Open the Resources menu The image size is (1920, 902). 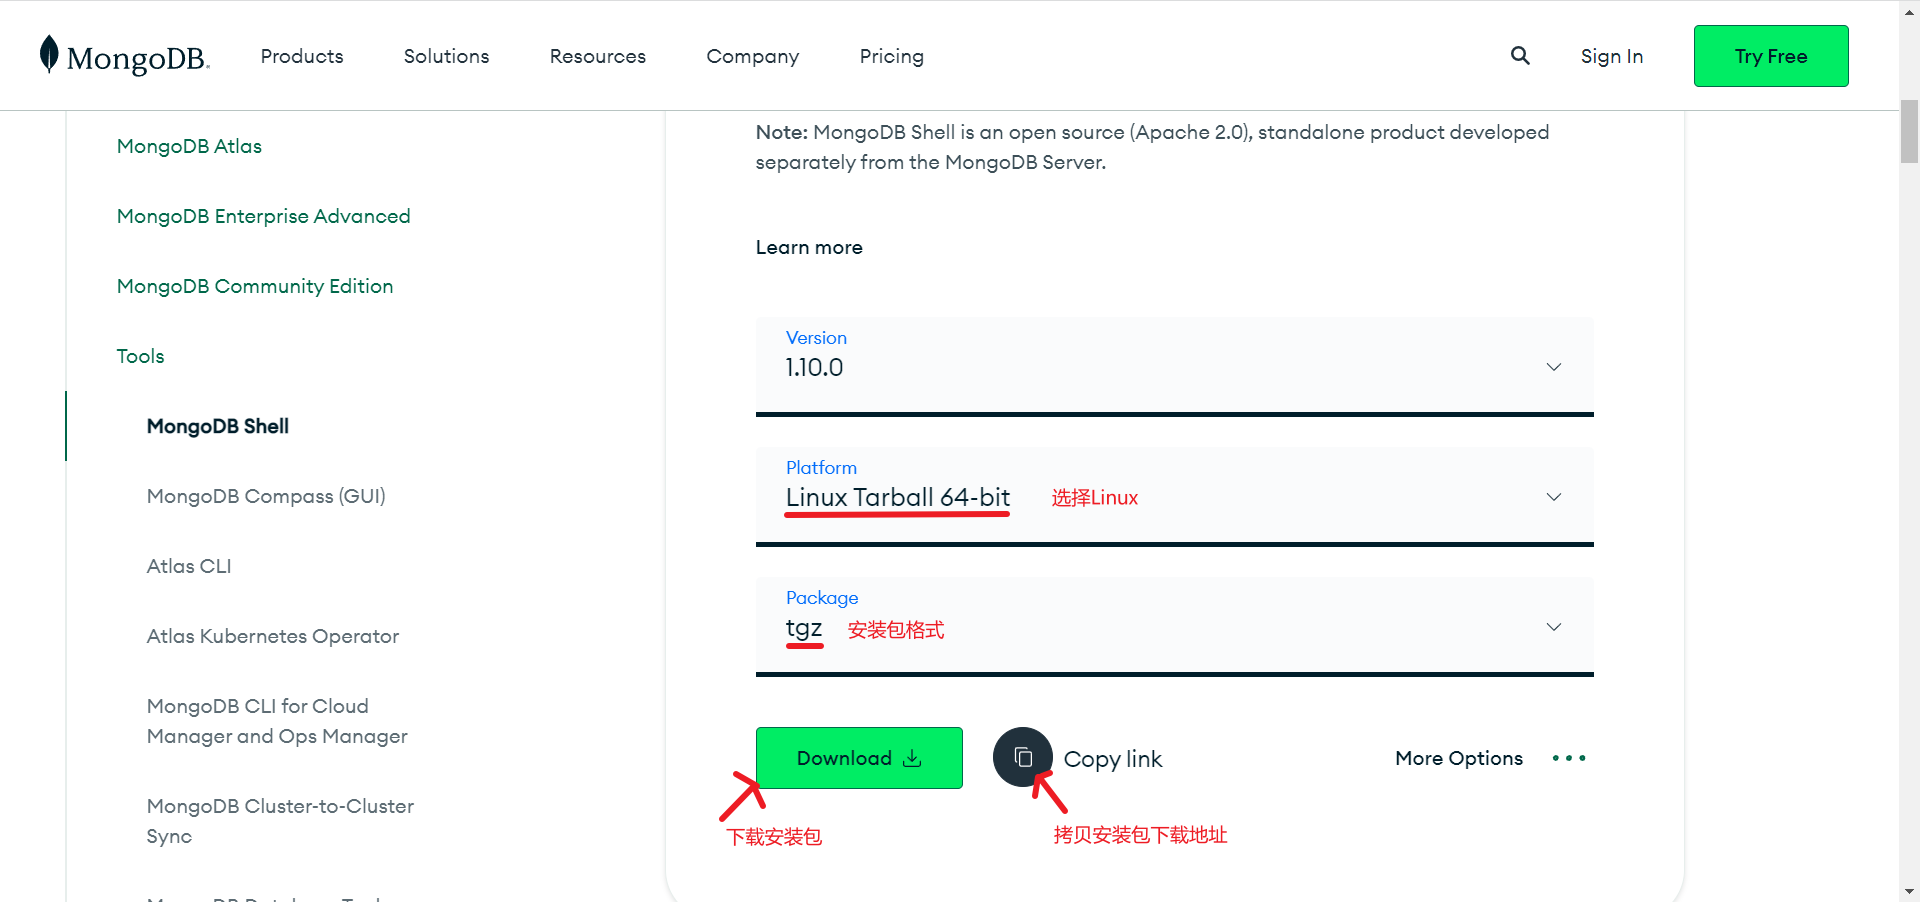point(598,56)
